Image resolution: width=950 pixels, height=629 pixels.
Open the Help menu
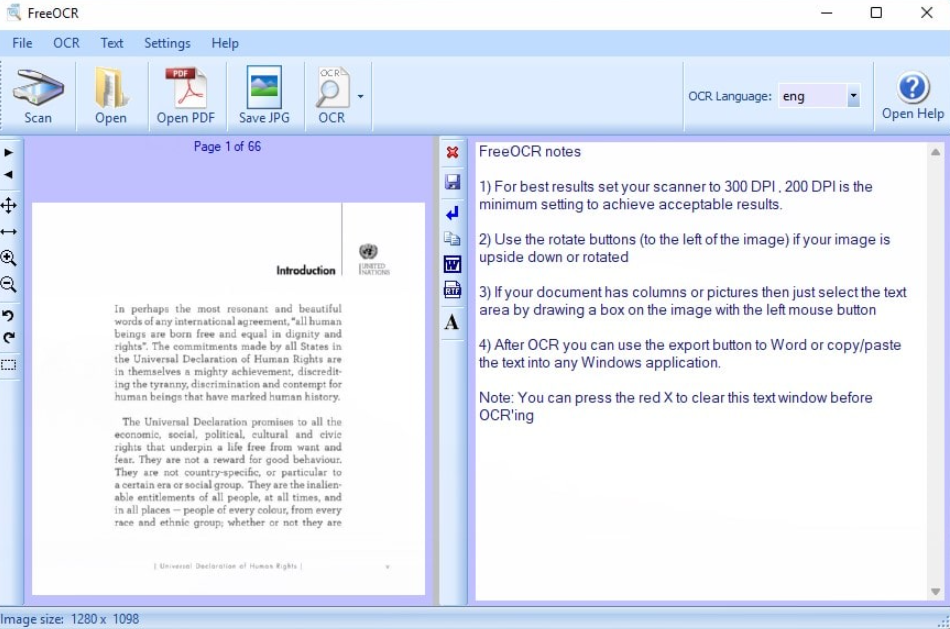click(x=225, y=43)
